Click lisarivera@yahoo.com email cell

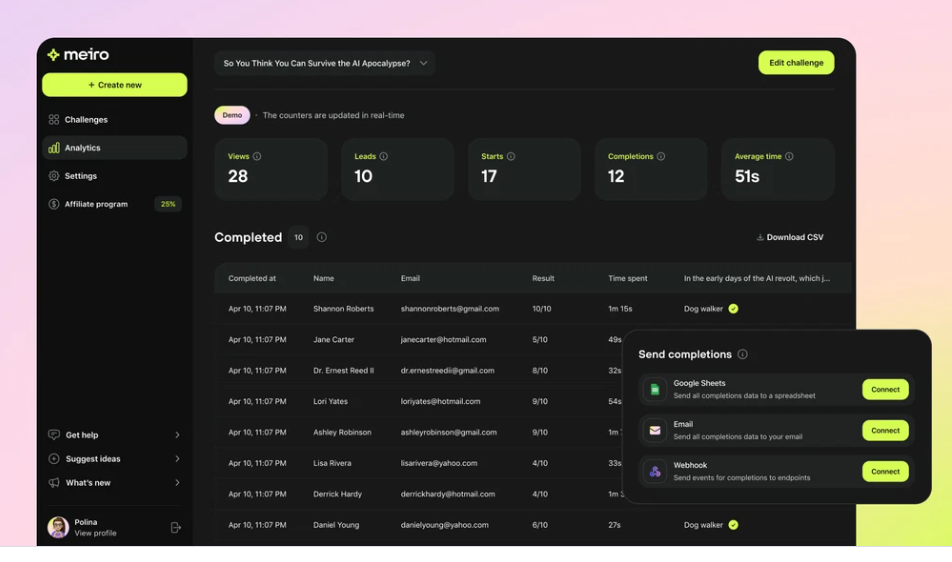tap(439, 463)
